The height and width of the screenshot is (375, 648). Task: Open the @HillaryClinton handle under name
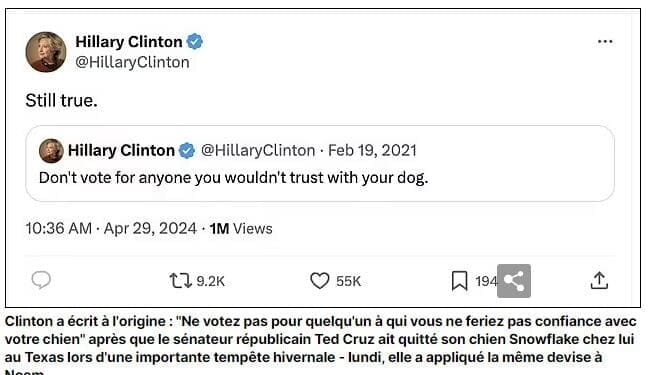[132, 62]
